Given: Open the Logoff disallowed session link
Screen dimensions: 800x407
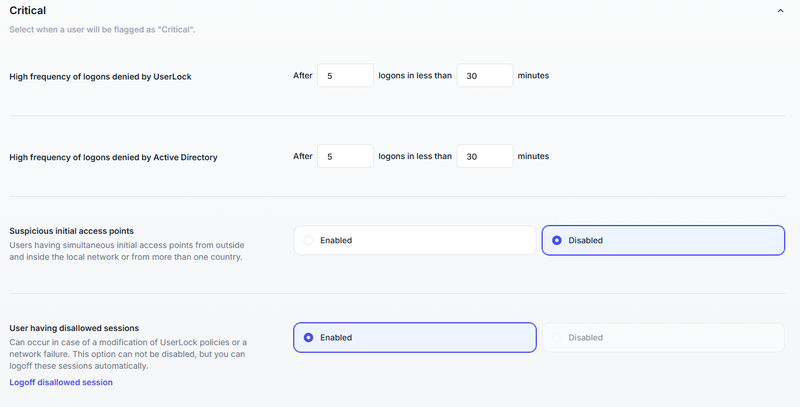Looking at the screenshot, I should click(61, 382).
